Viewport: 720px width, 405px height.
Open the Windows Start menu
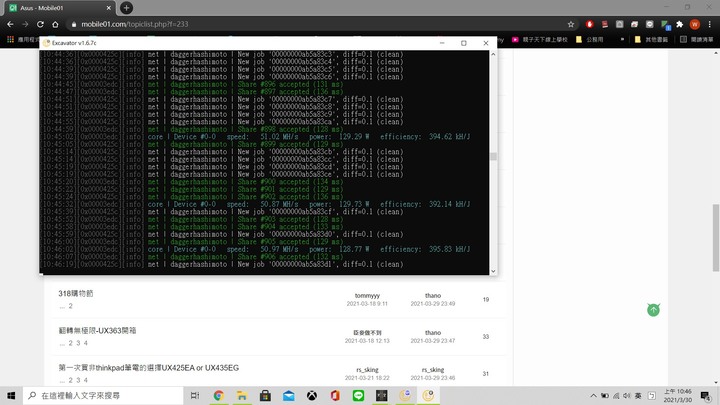point(11,395)
